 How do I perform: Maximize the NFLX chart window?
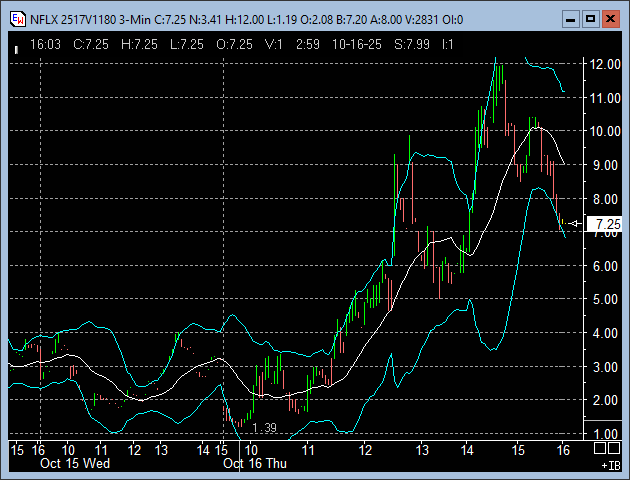coord(590,18)
